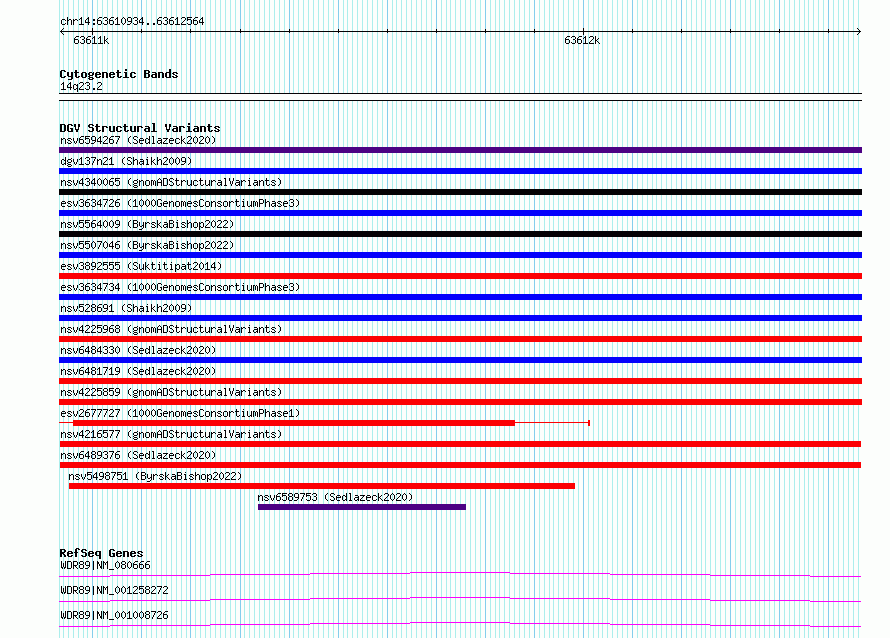The height and width of the screenshot is (638, 890).
Task: Click the chr14:63610934..63612564 coordinate text
Action: click(x=132, y=22)
